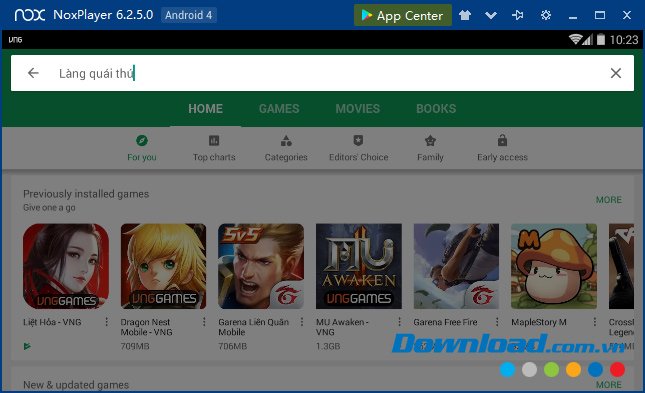Clear search text with the X
This screenshot has height=393, width=645.
(x=616, y=73)
